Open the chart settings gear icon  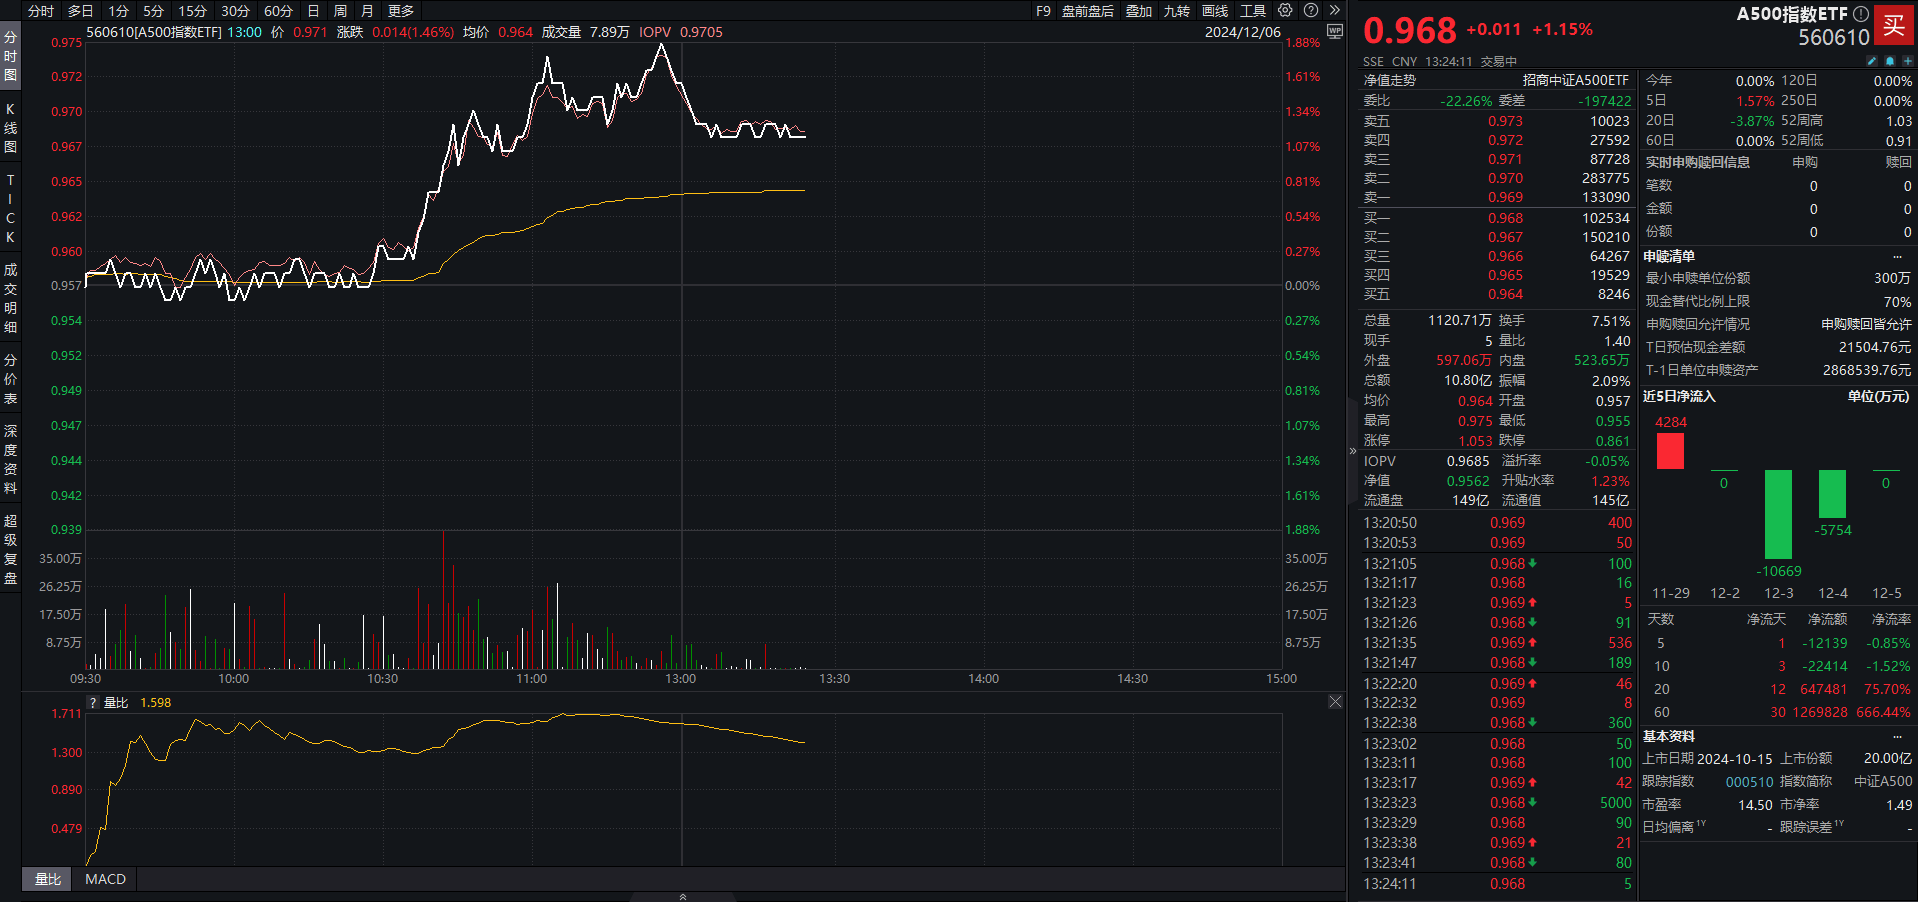[x=1285, y=10]
